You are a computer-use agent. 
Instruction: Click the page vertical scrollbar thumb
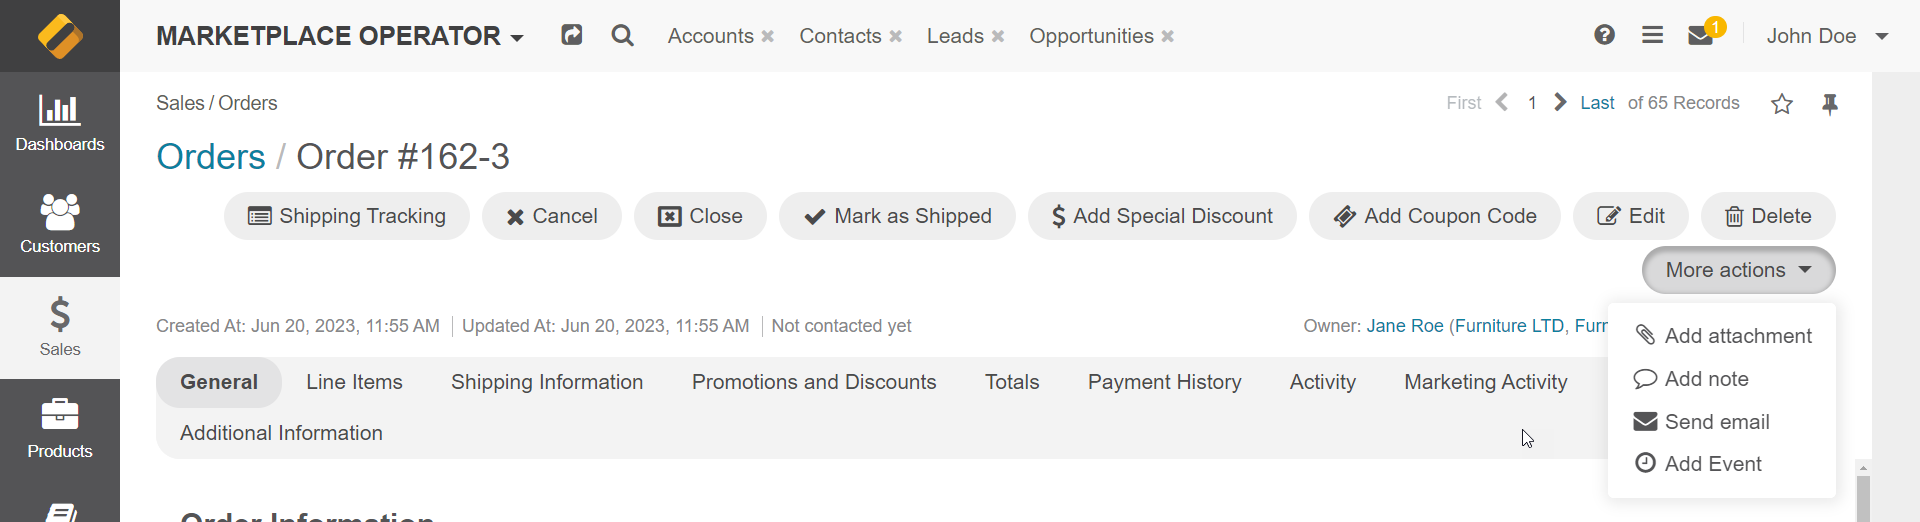1863,498
